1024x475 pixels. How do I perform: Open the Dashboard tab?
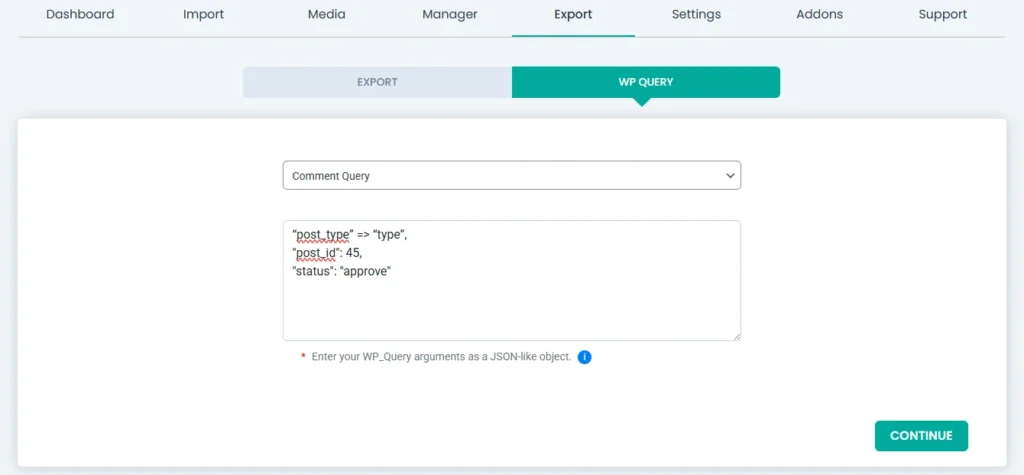[x=80, y=15]
